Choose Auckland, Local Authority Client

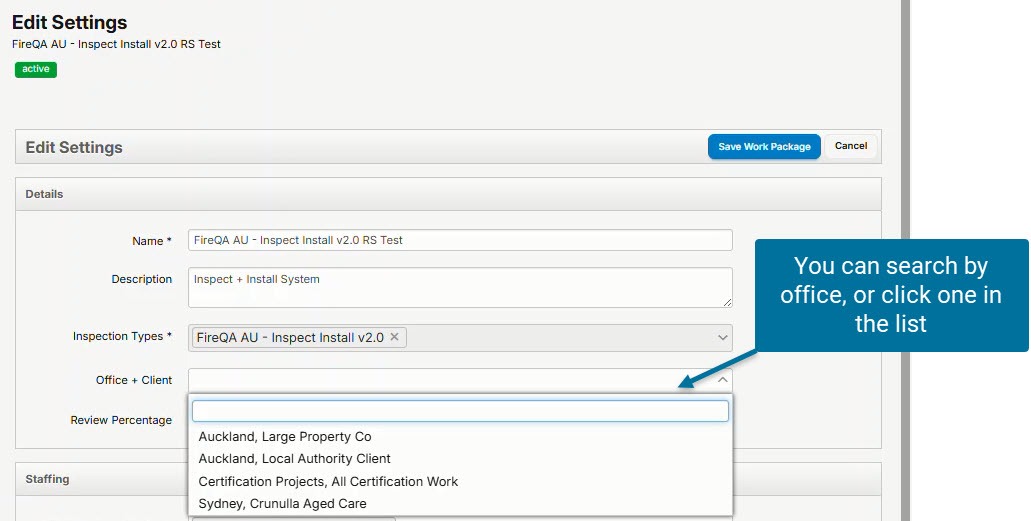point(294,459)
